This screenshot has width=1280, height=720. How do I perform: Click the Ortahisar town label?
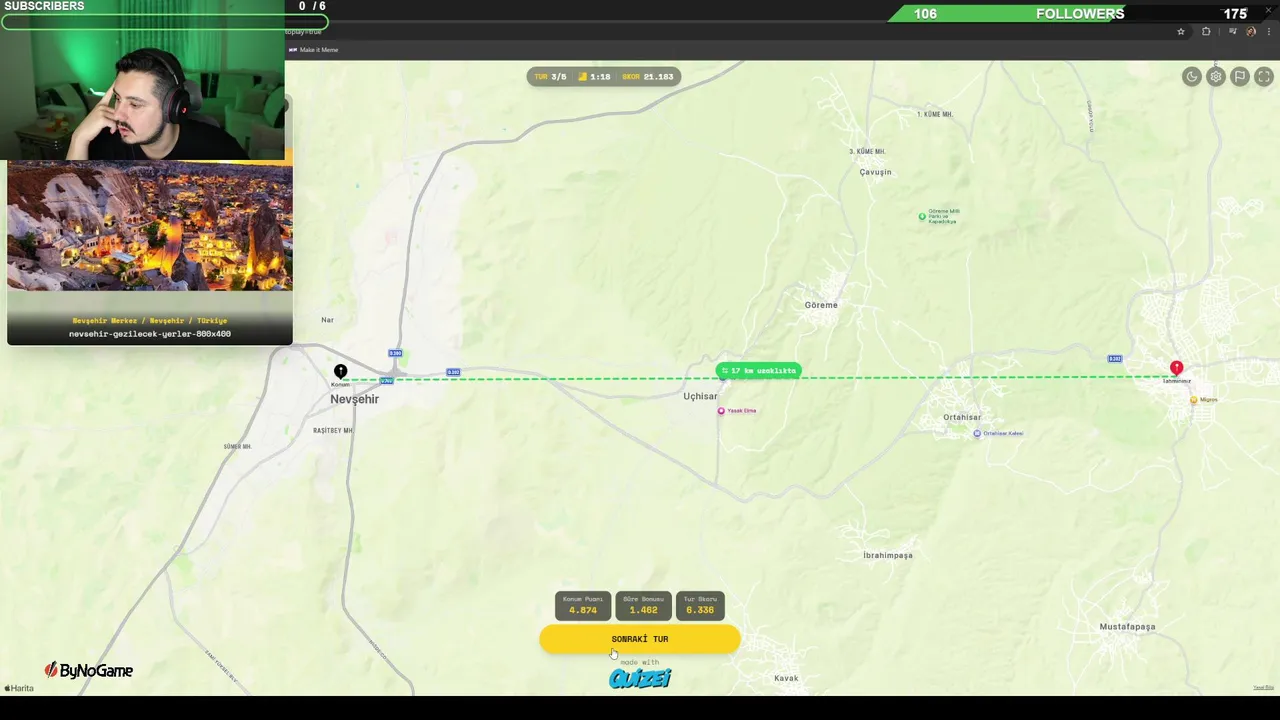pos(962,417)
